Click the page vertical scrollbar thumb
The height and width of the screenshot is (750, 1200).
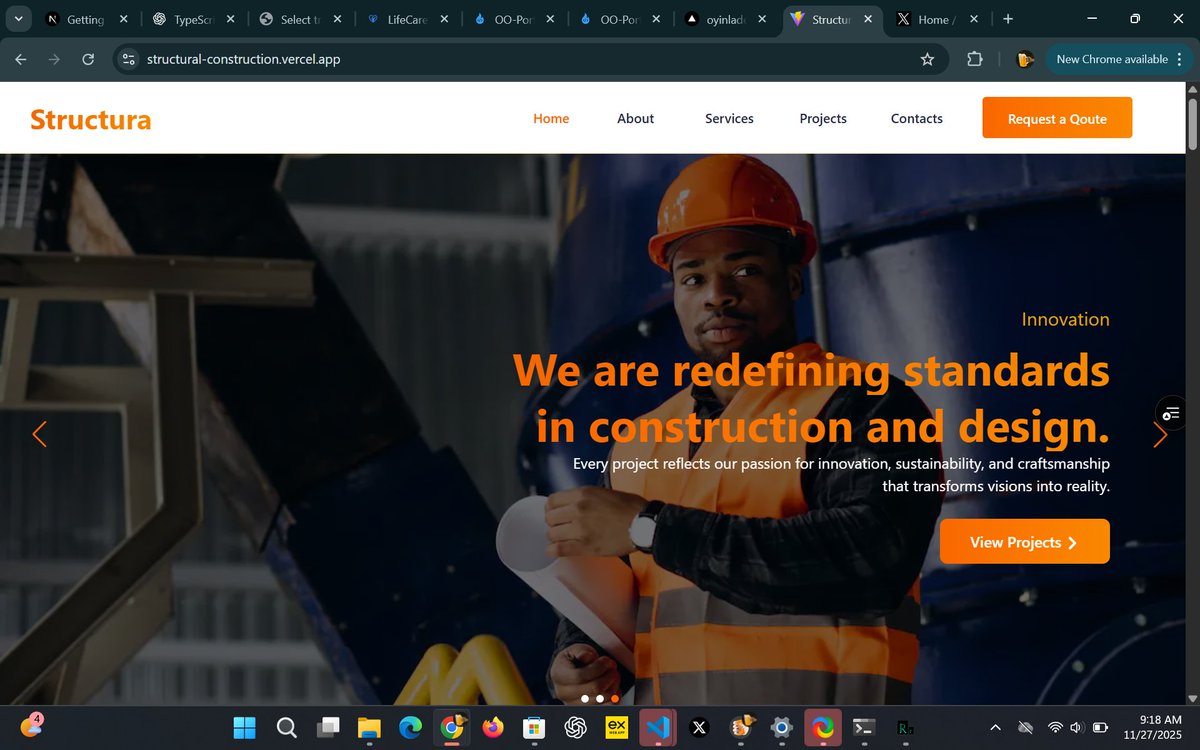point(1192,124)
